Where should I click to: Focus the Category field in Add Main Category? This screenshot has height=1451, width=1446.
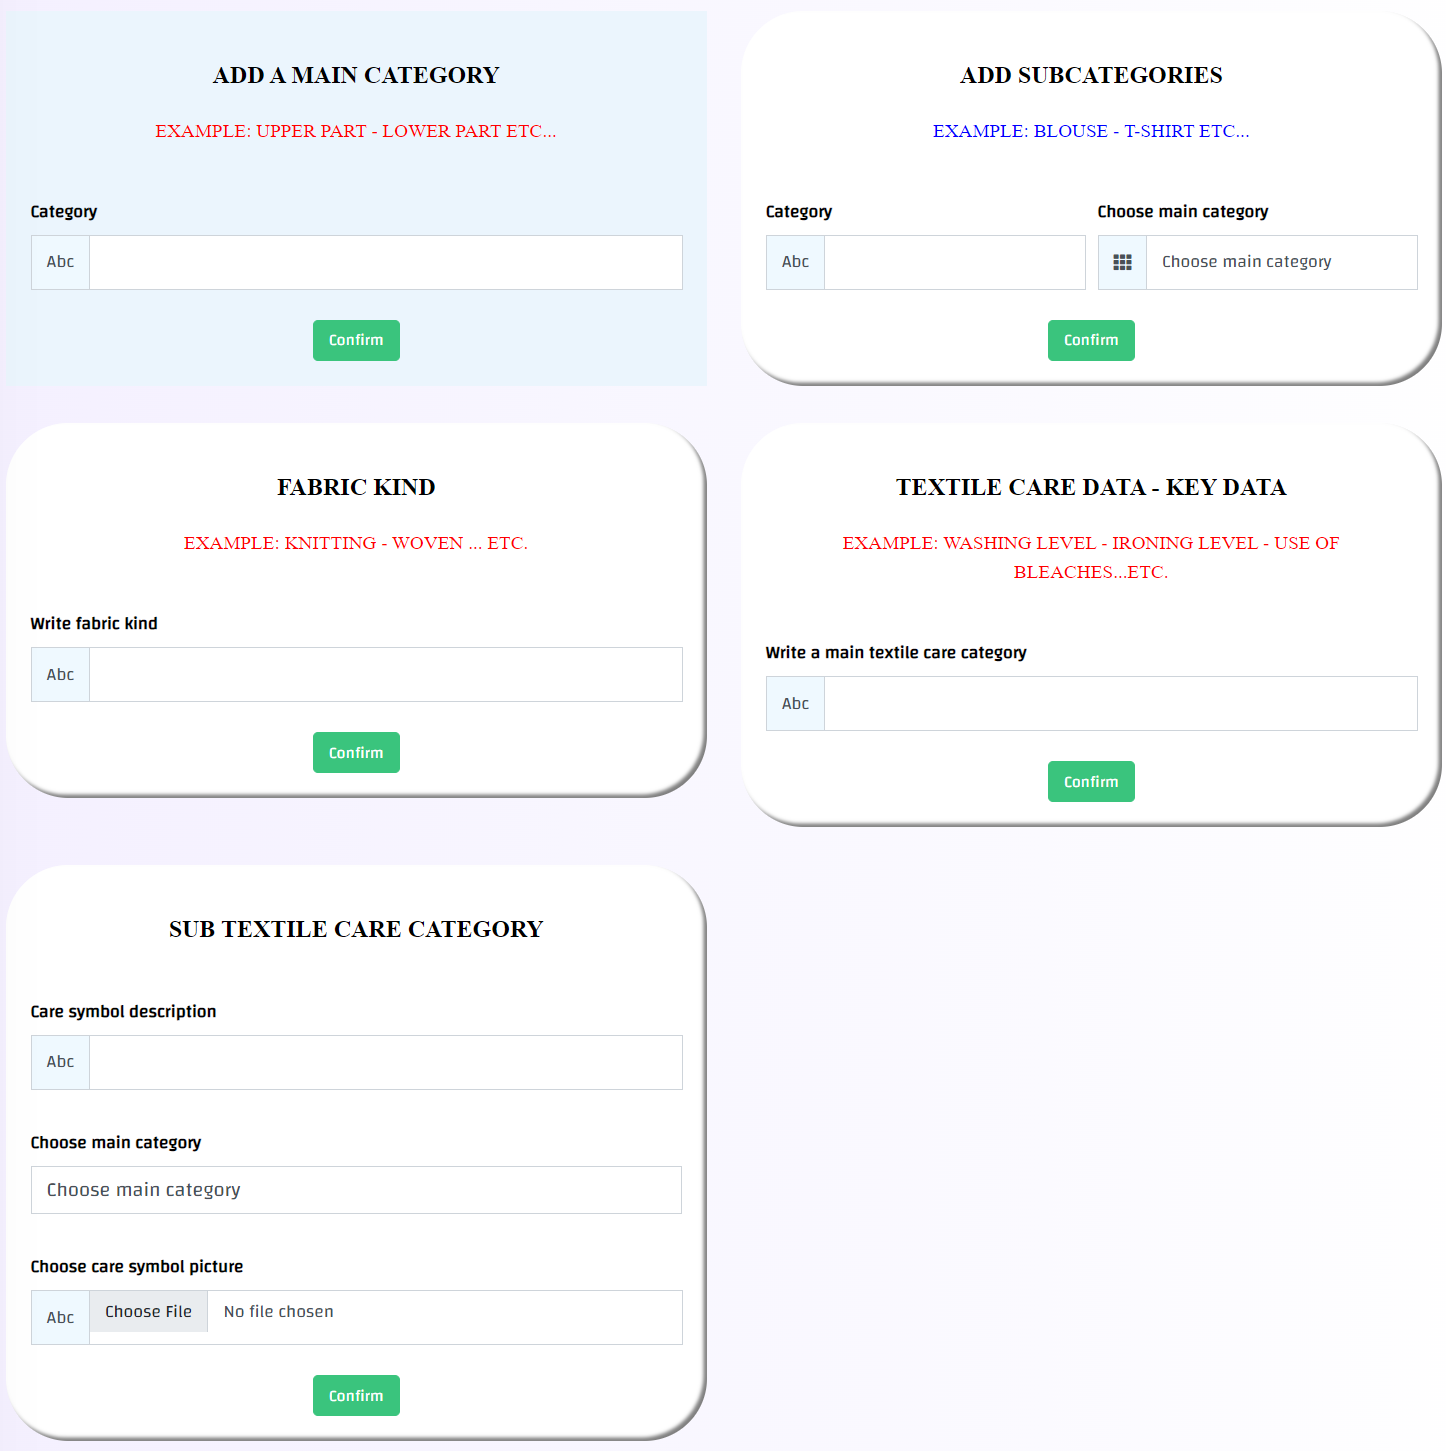point(386,262)
